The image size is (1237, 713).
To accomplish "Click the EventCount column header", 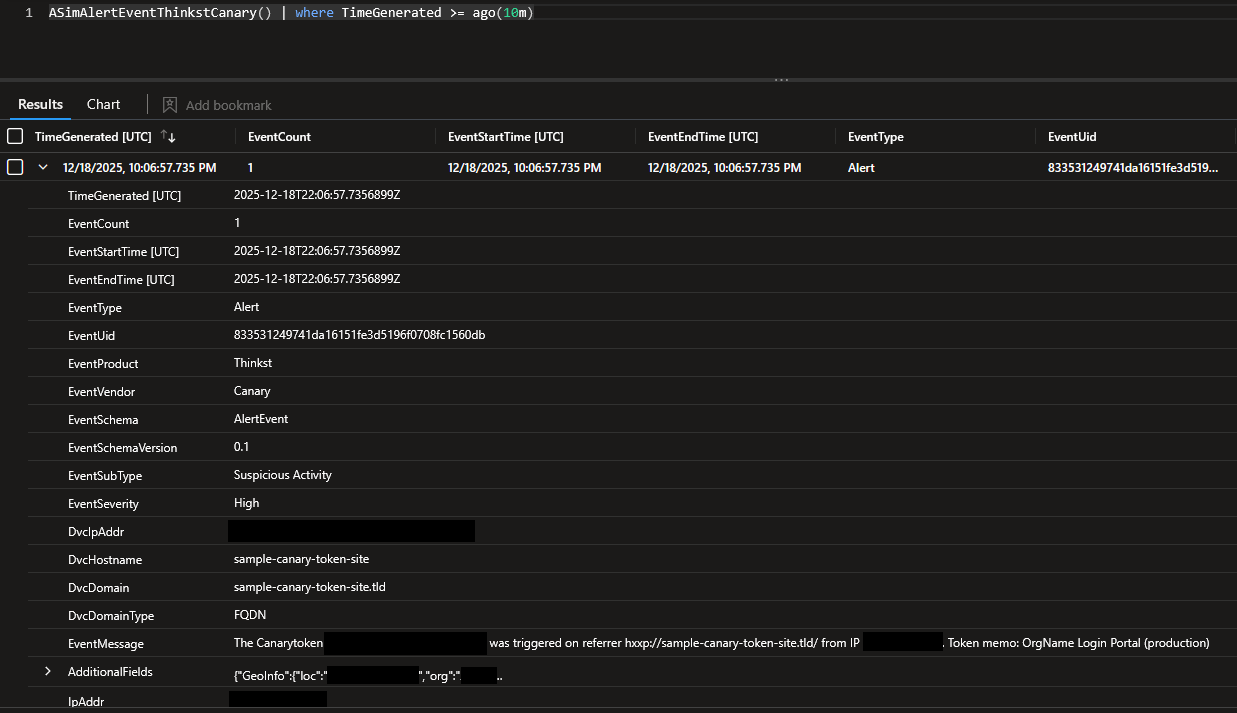I will [x=279, y=136].
